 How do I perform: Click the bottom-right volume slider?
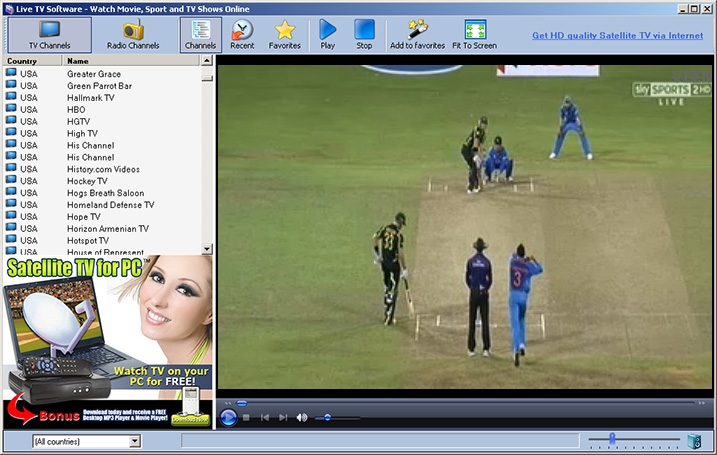pyautogui.click(x=612, y=440)
